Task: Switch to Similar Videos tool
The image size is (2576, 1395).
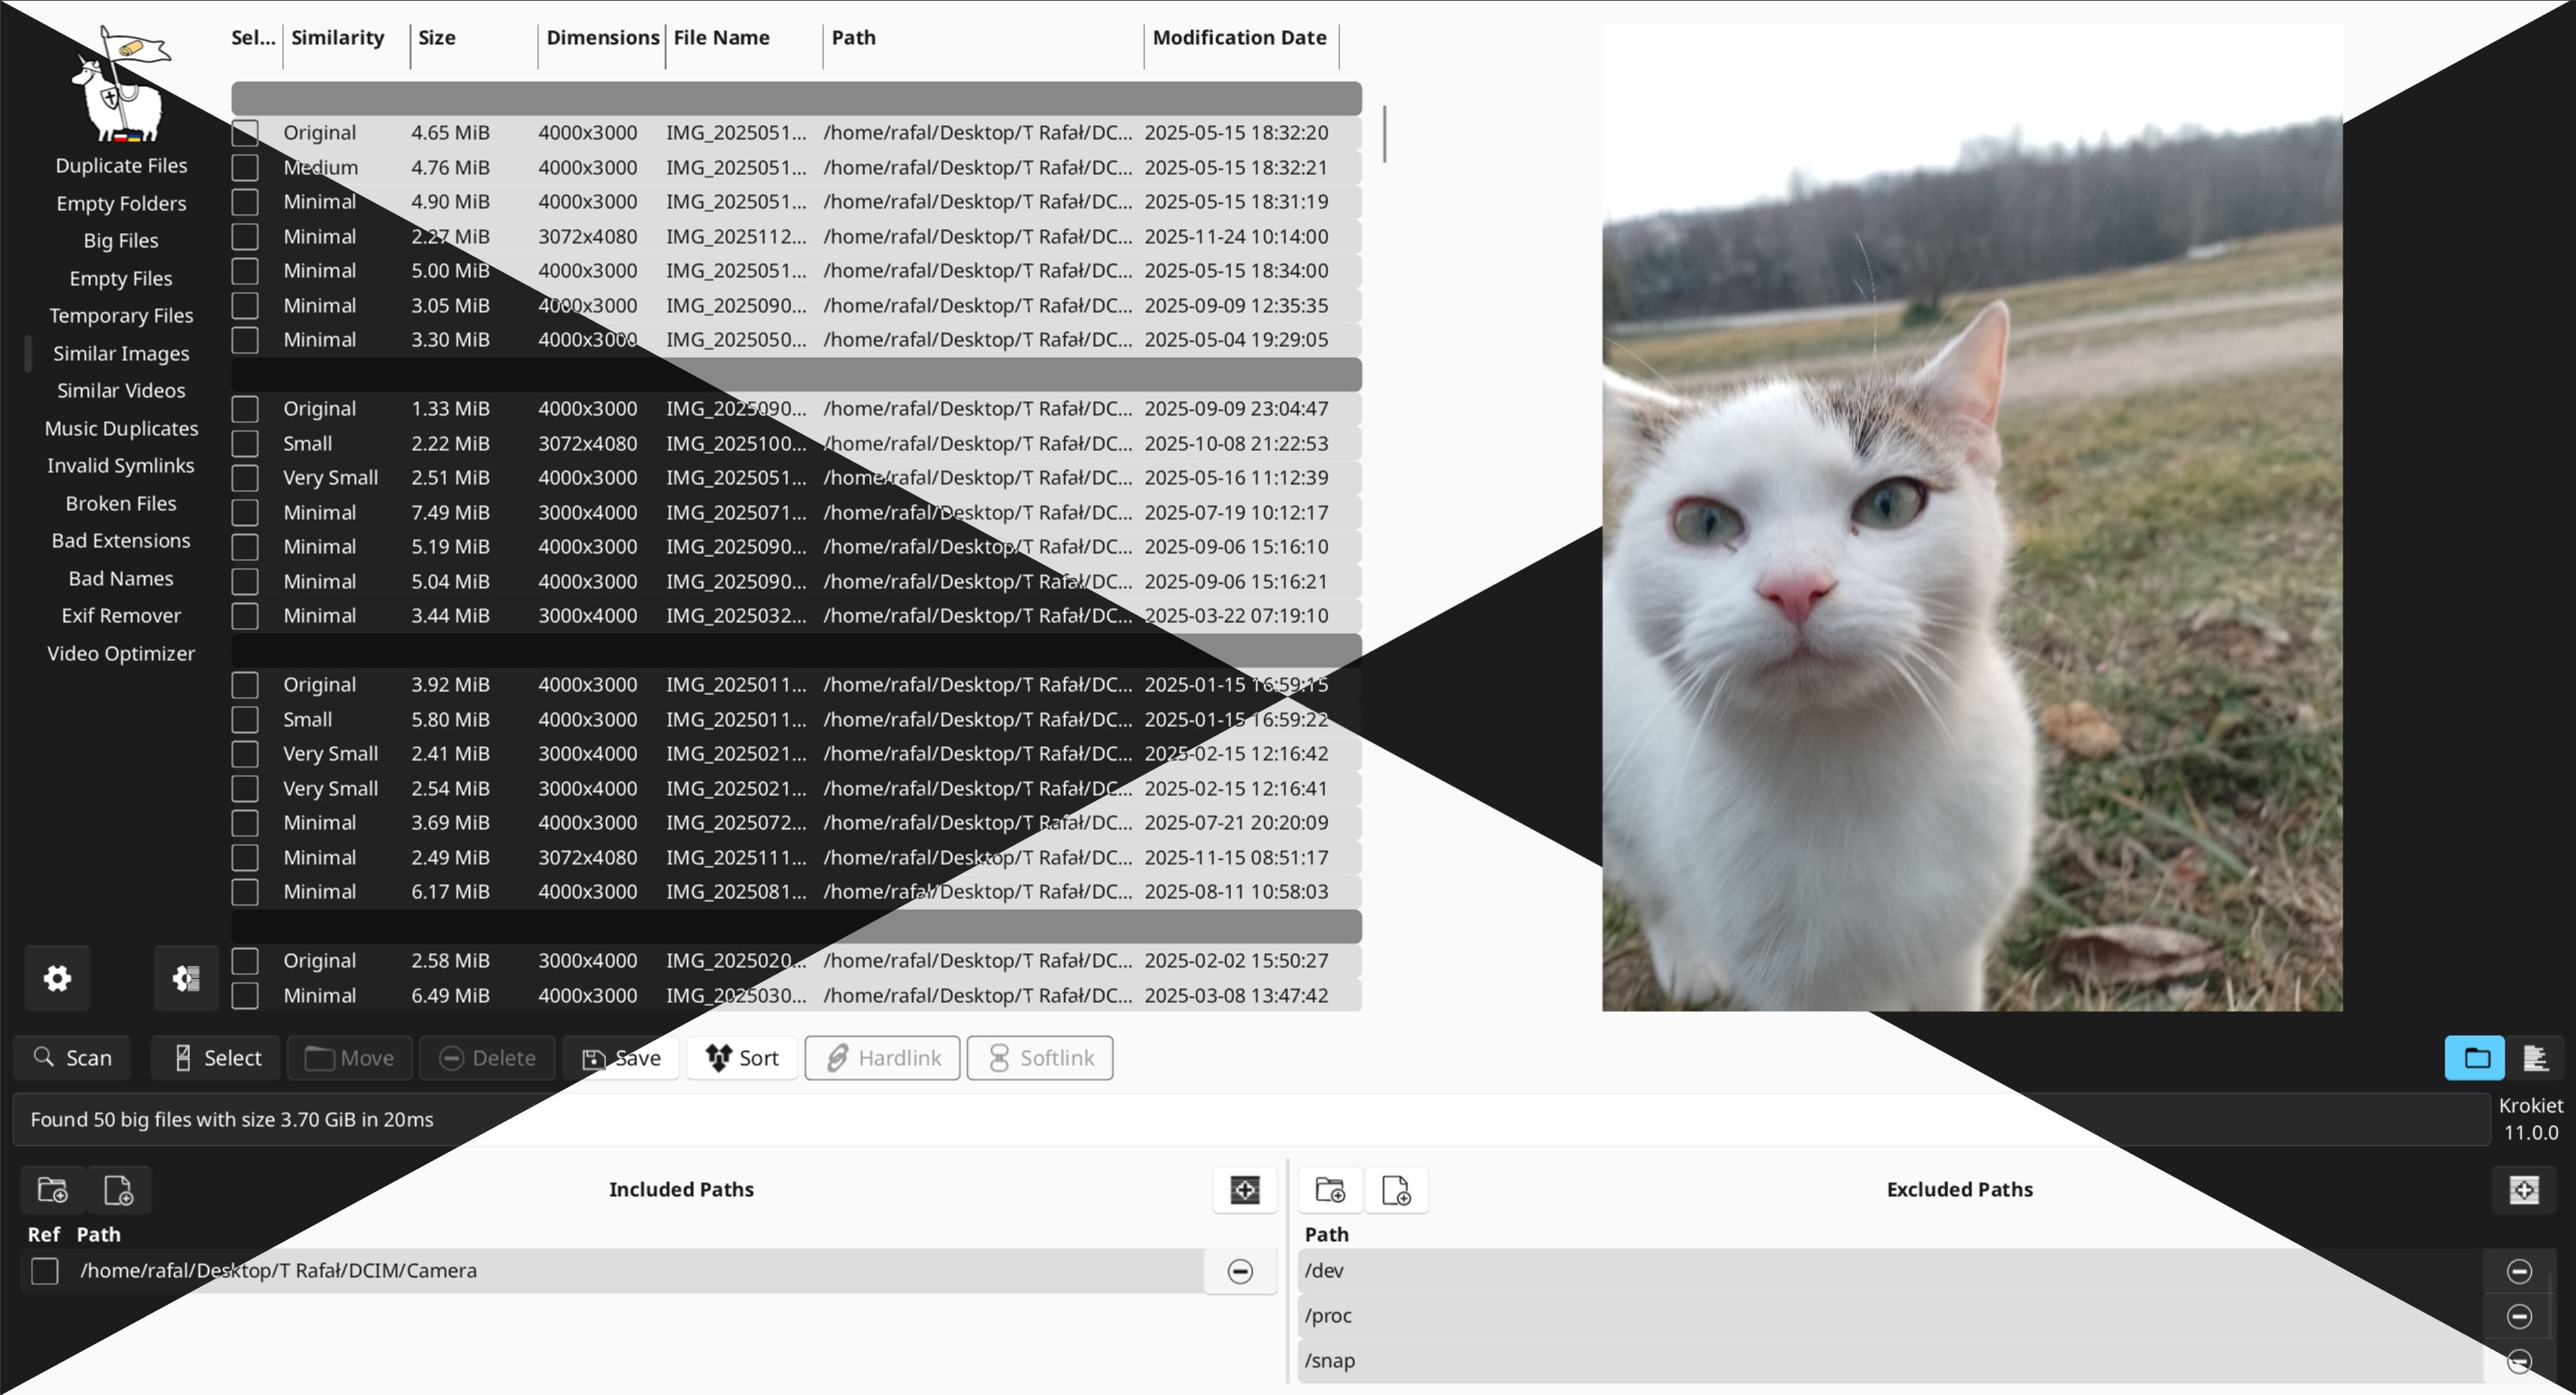Action: pos(121,390)
